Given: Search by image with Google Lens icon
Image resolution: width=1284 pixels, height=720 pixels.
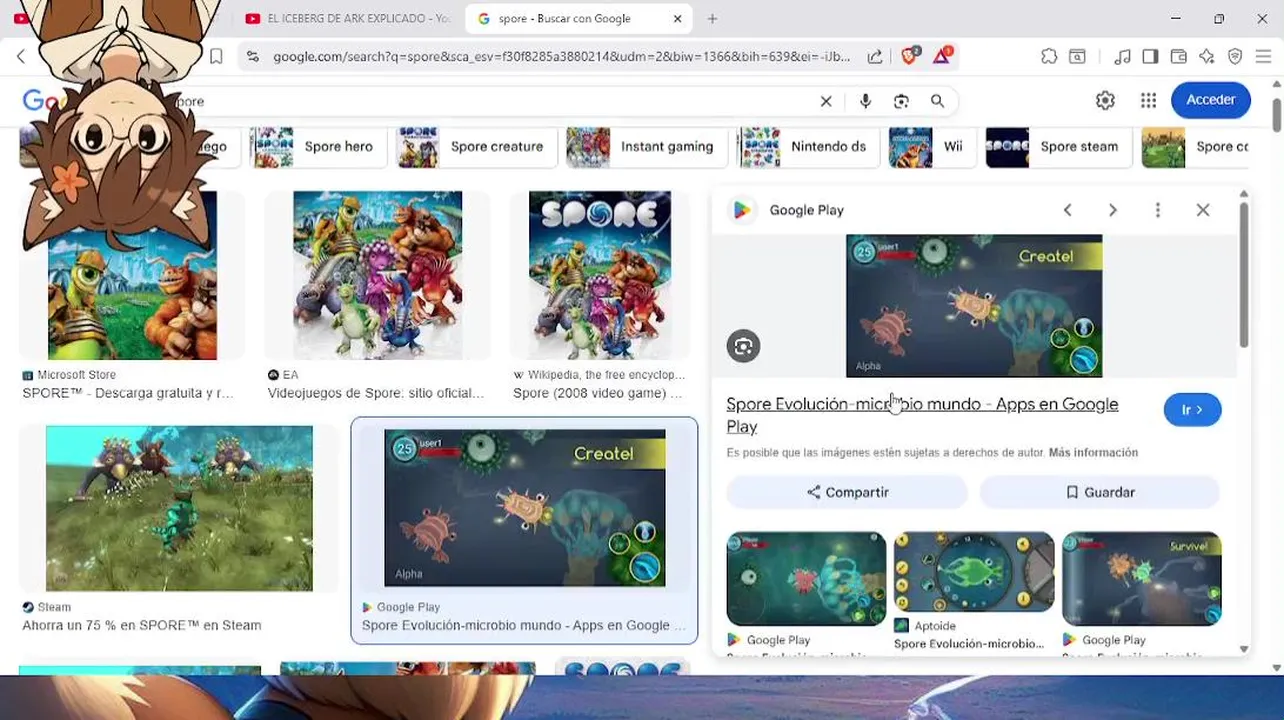Looking at the screenshot, I should click(x=901, y=101).
